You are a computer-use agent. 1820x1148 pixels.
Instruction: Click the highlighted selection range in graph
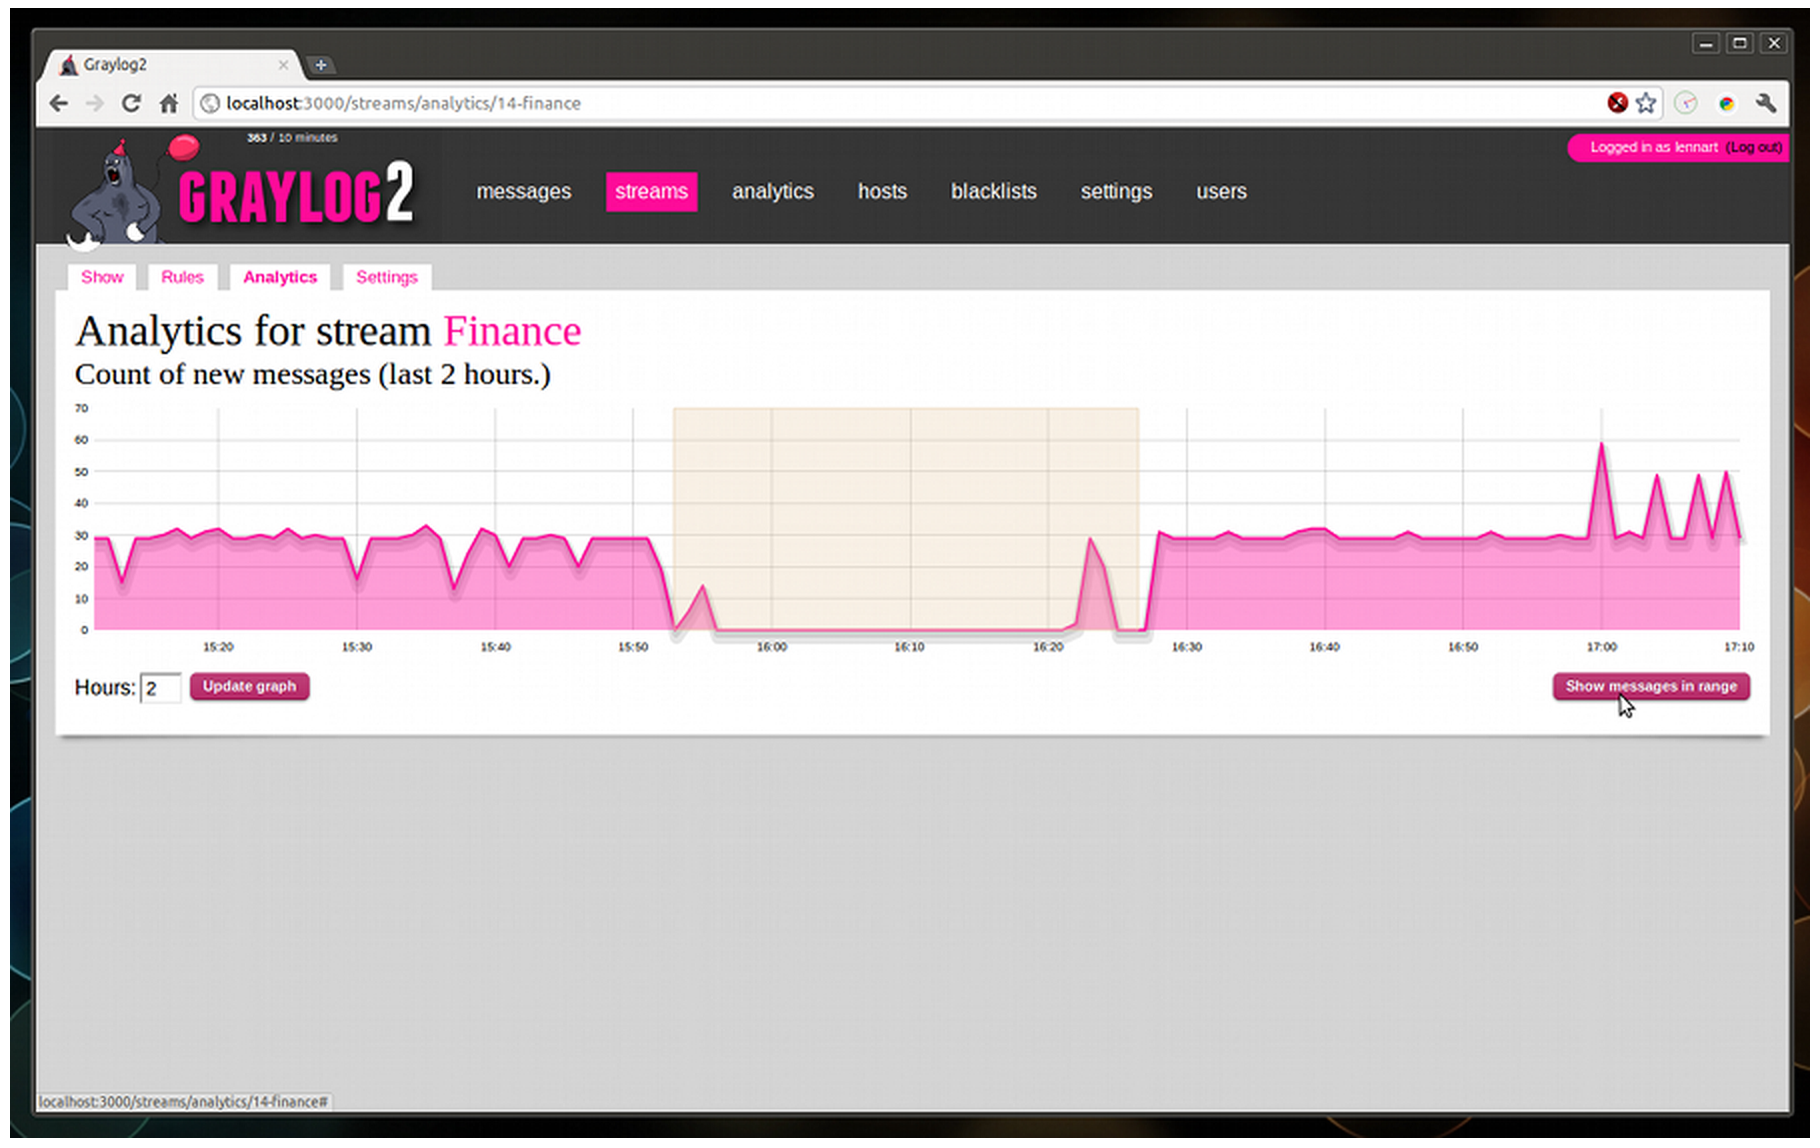906,519
